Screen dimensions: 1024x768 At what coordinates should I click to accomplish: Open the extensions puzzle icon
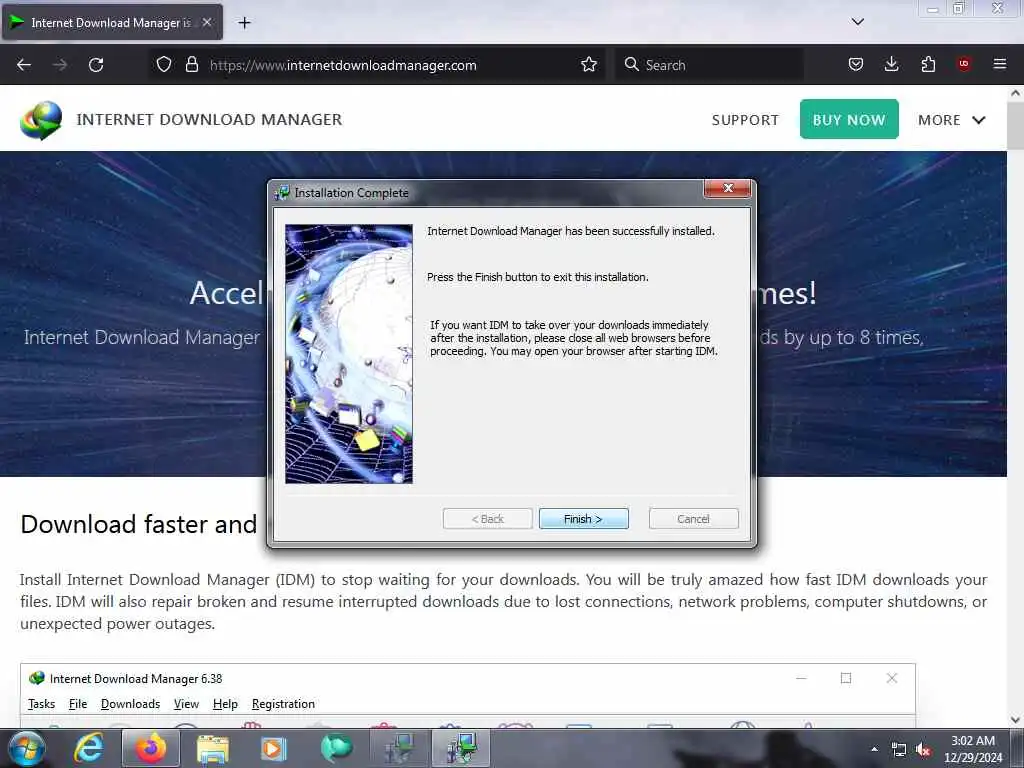(x=928, y=65)
